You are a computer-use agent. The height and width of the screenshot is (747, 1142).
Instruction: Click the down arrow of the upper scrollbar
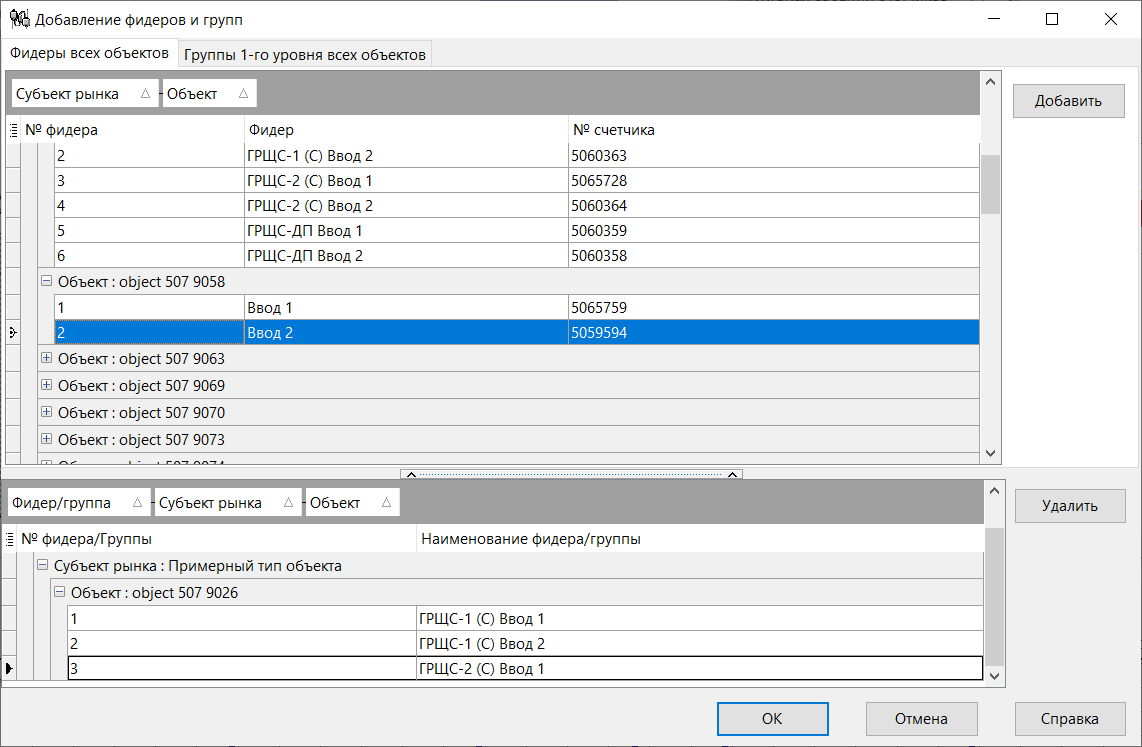tap(991, 453)
